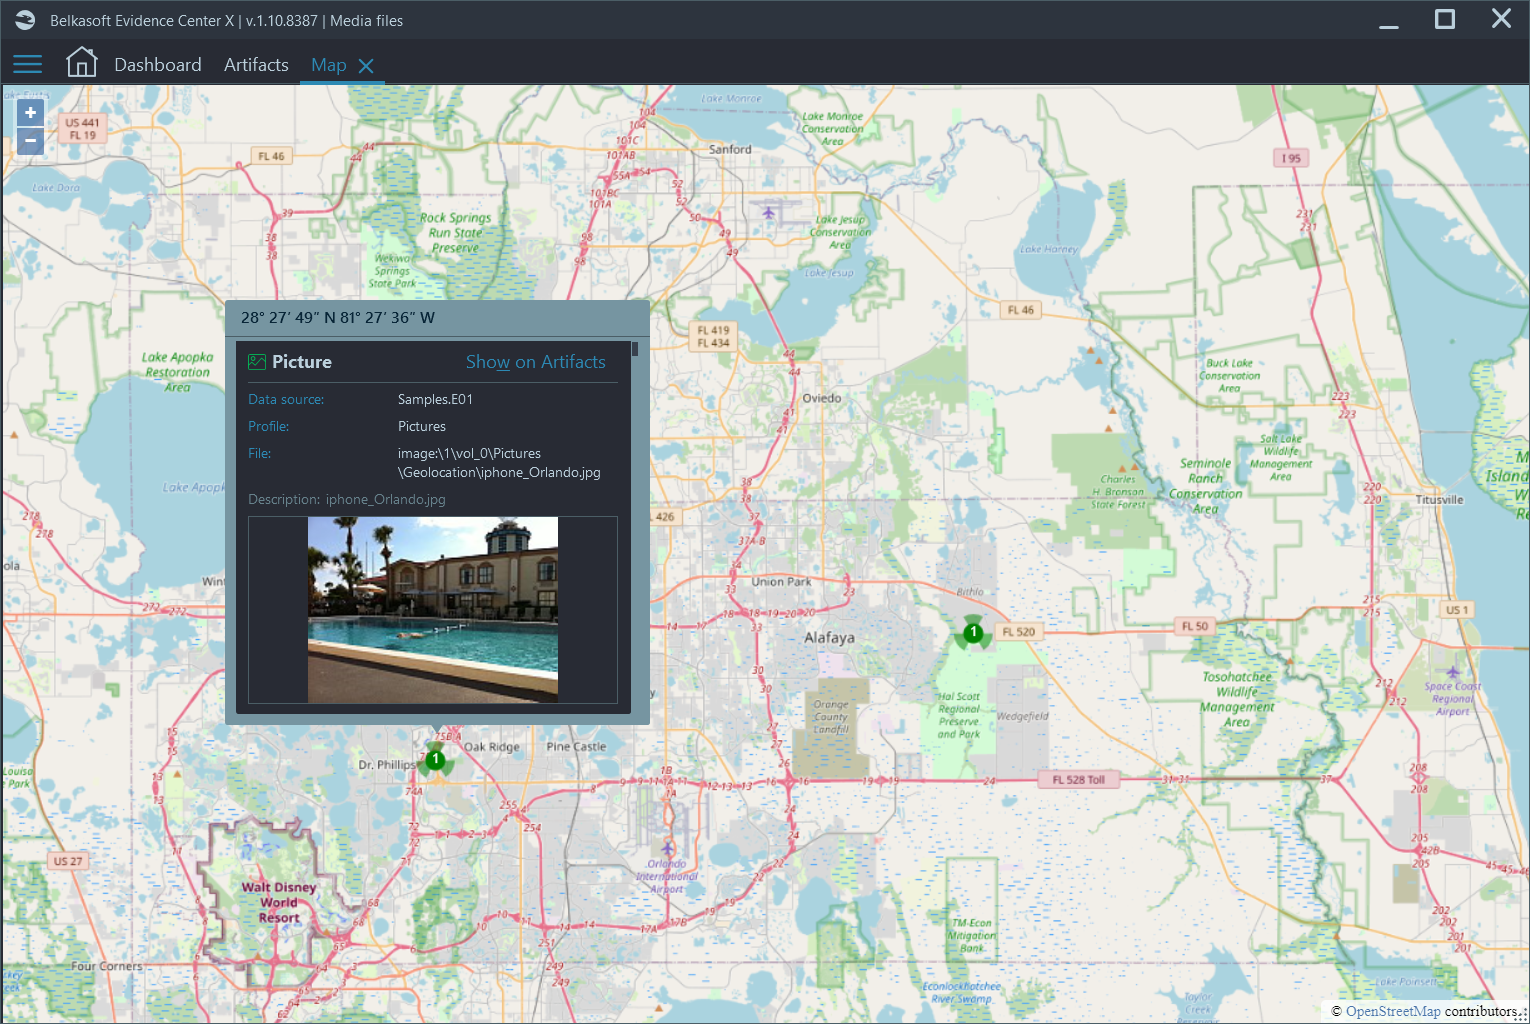
Task: Click the Description: iphone_Orlando.jpg line
Action: tap(347, 499)
